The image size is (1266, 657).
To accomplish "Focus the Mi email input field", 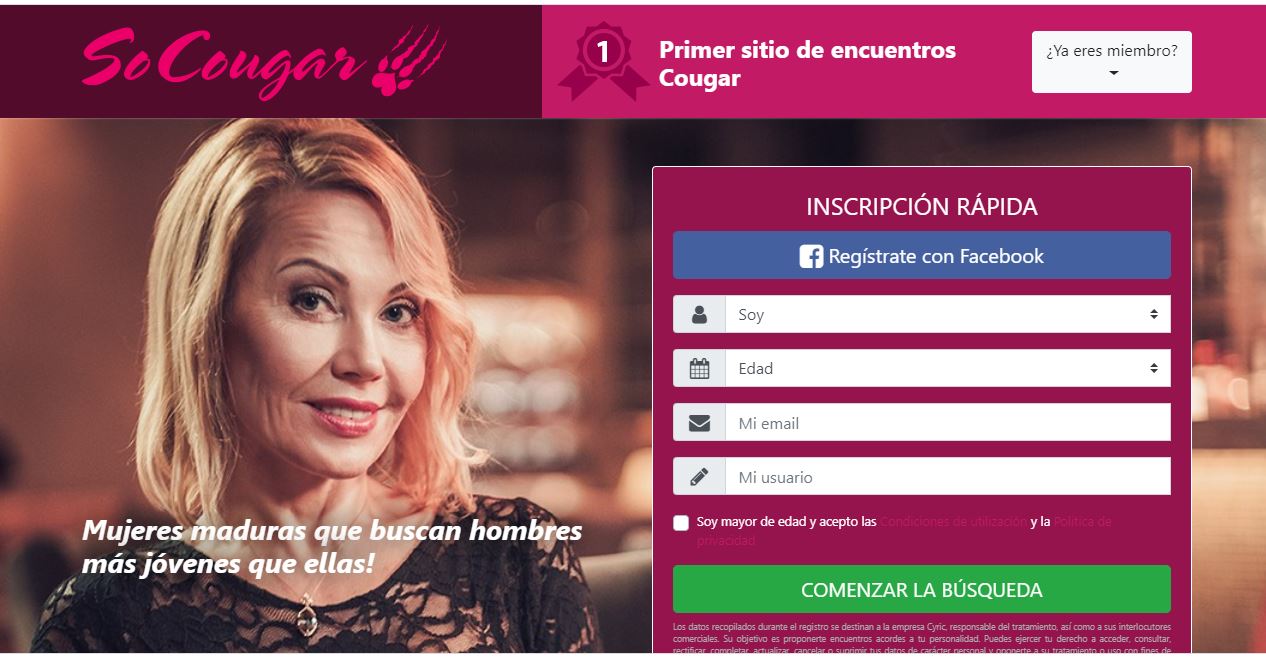I will [x=948, y=423].
